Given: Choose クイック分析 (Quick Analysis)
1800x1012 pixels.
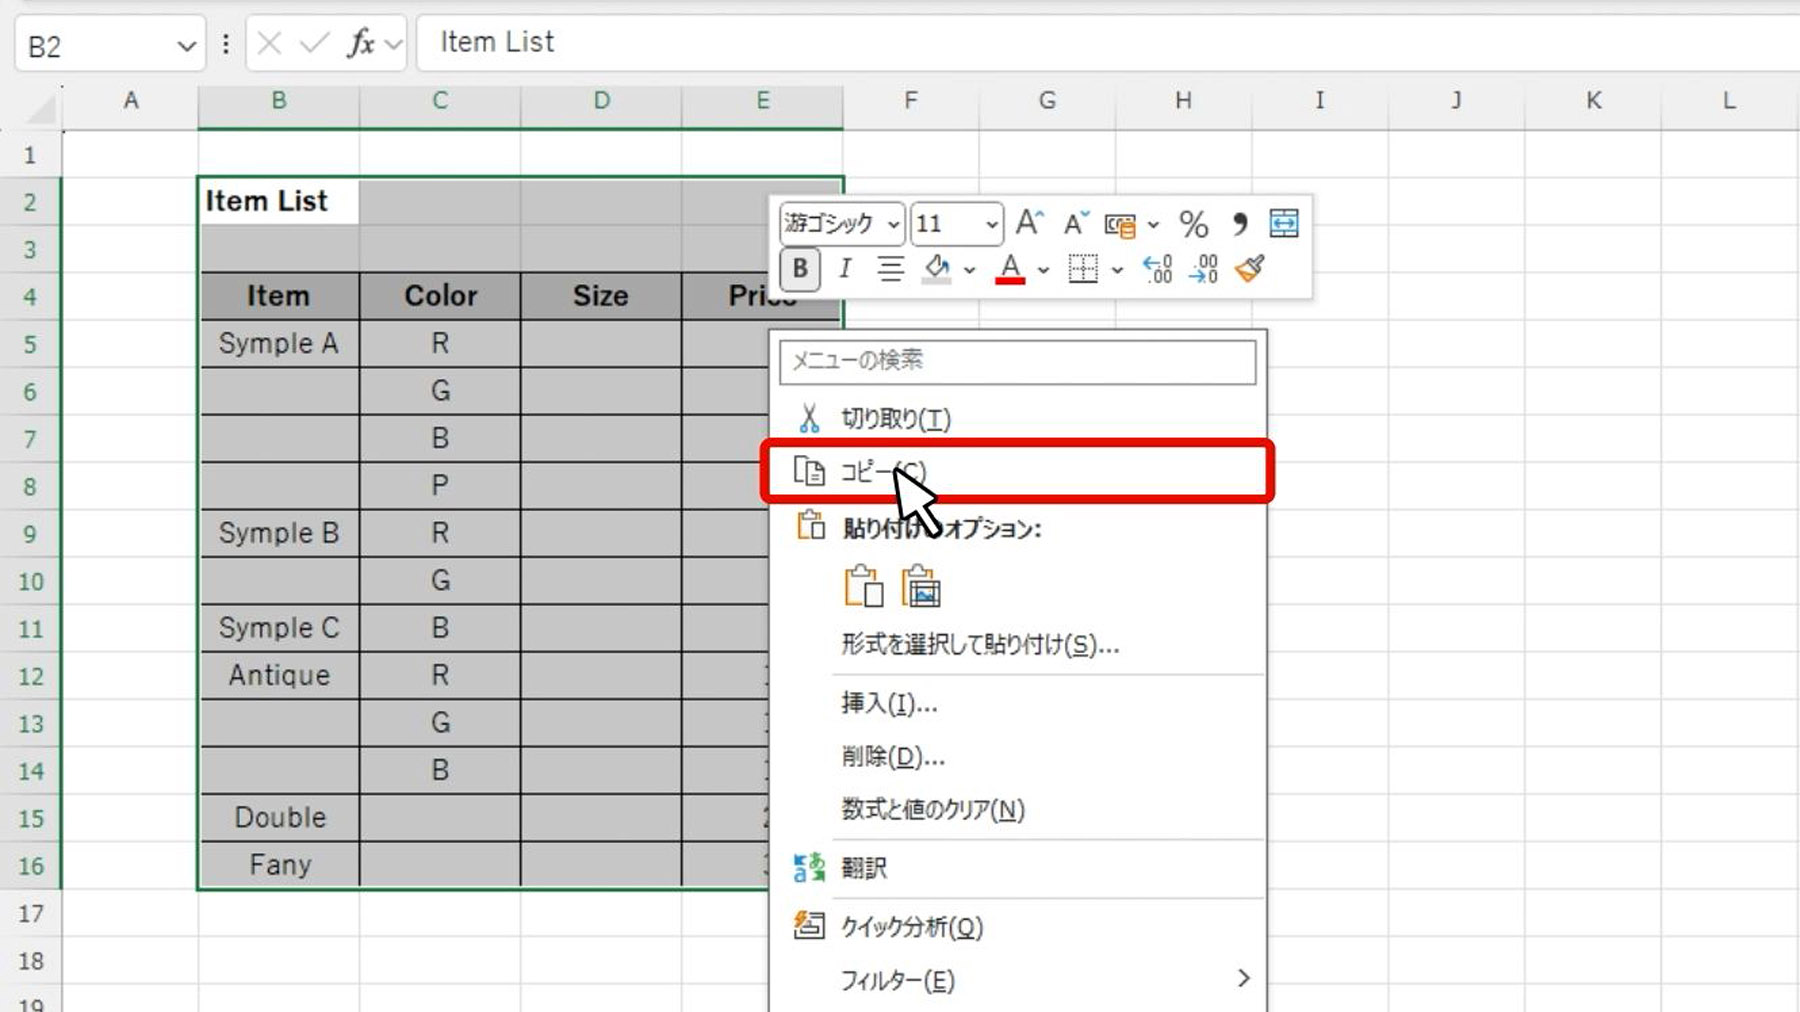Looking at the screenshot, I should pos(1017,926).
